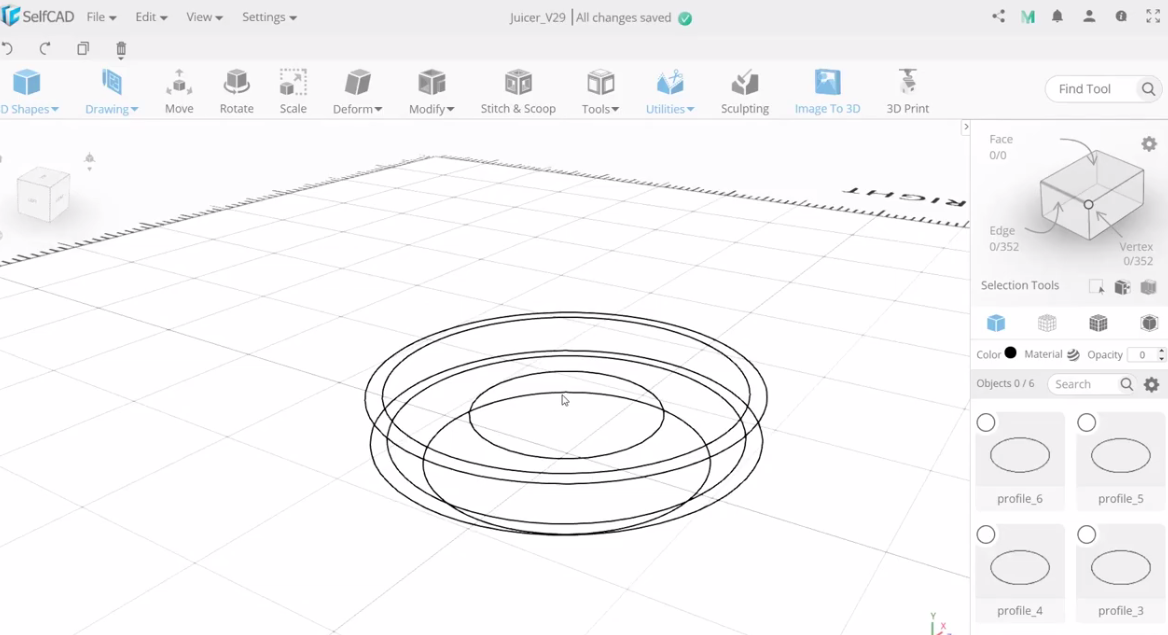Click the profile_4 thumbnail

coord(1020,568)
